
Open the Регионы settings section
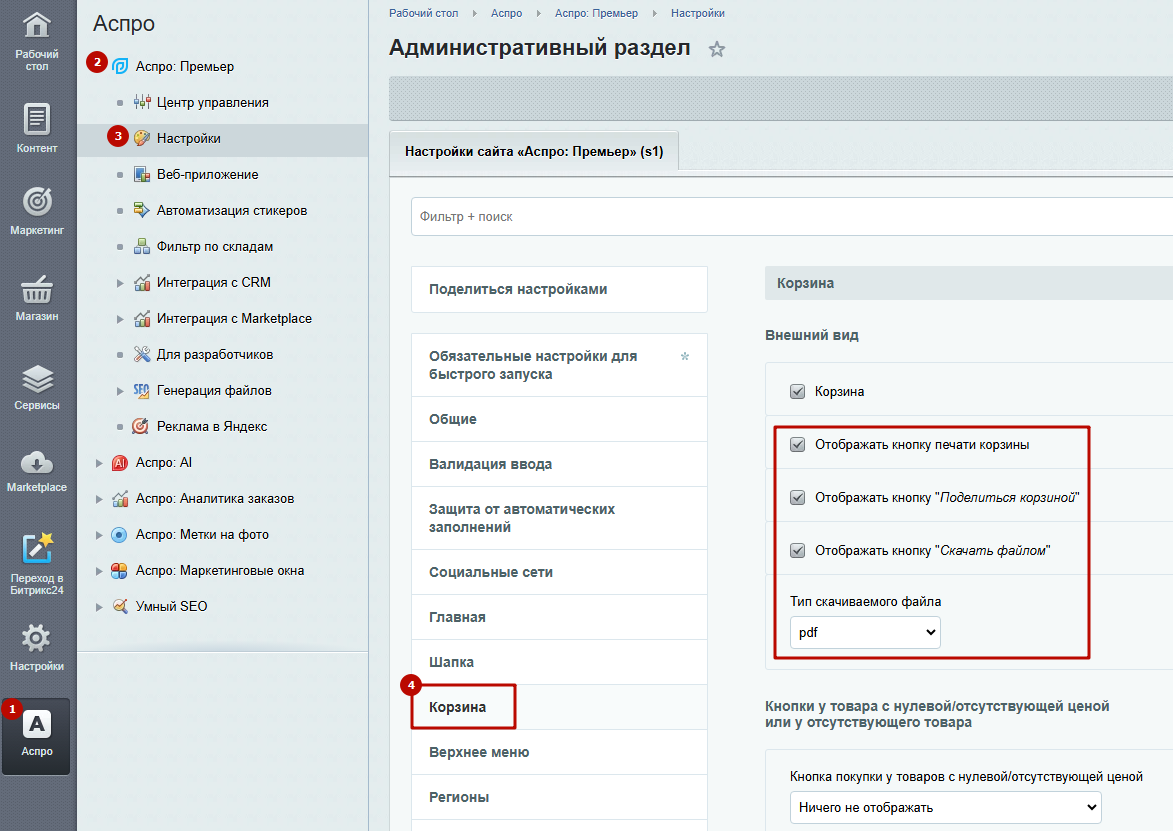click(x=559, y=797)
